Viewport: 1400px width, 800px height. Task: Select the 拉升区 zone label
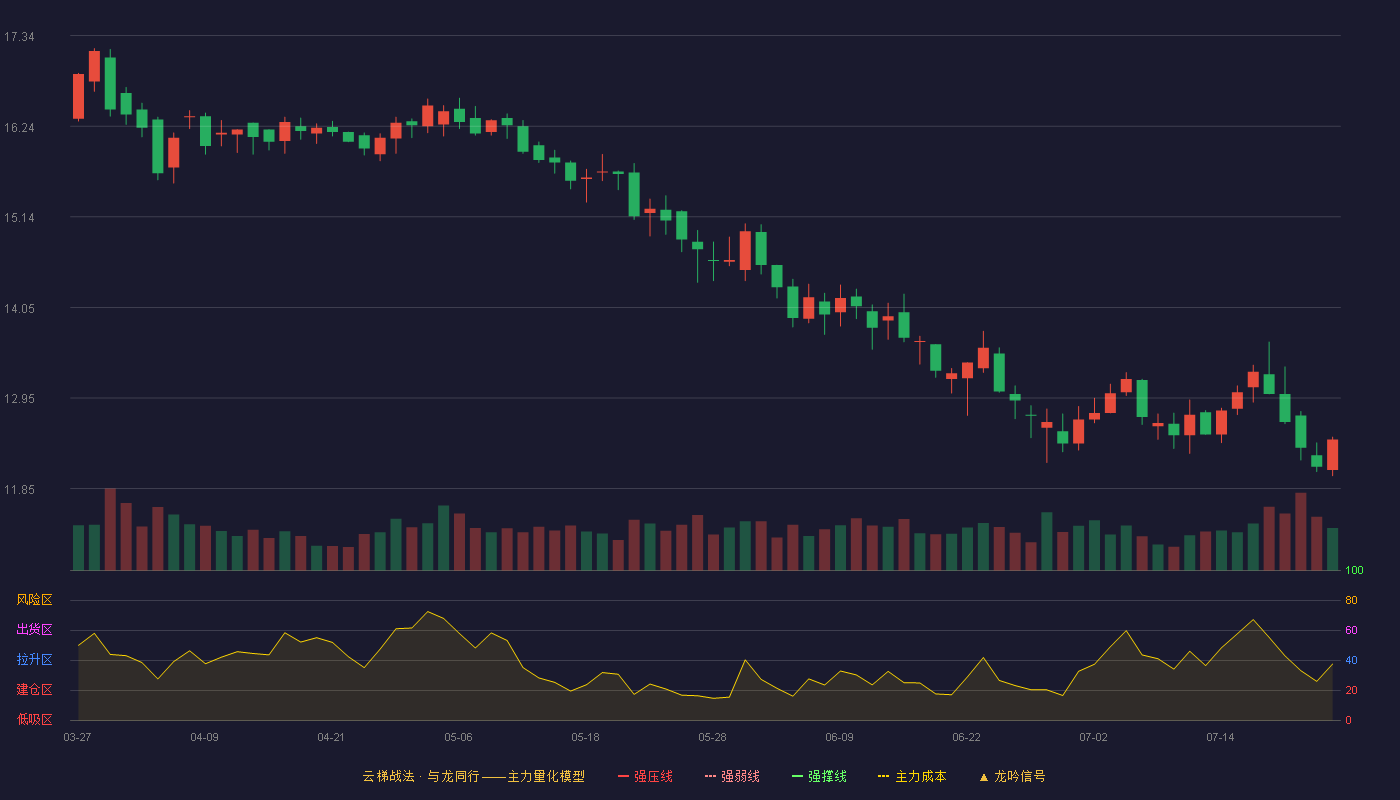[x=34, y=660]
